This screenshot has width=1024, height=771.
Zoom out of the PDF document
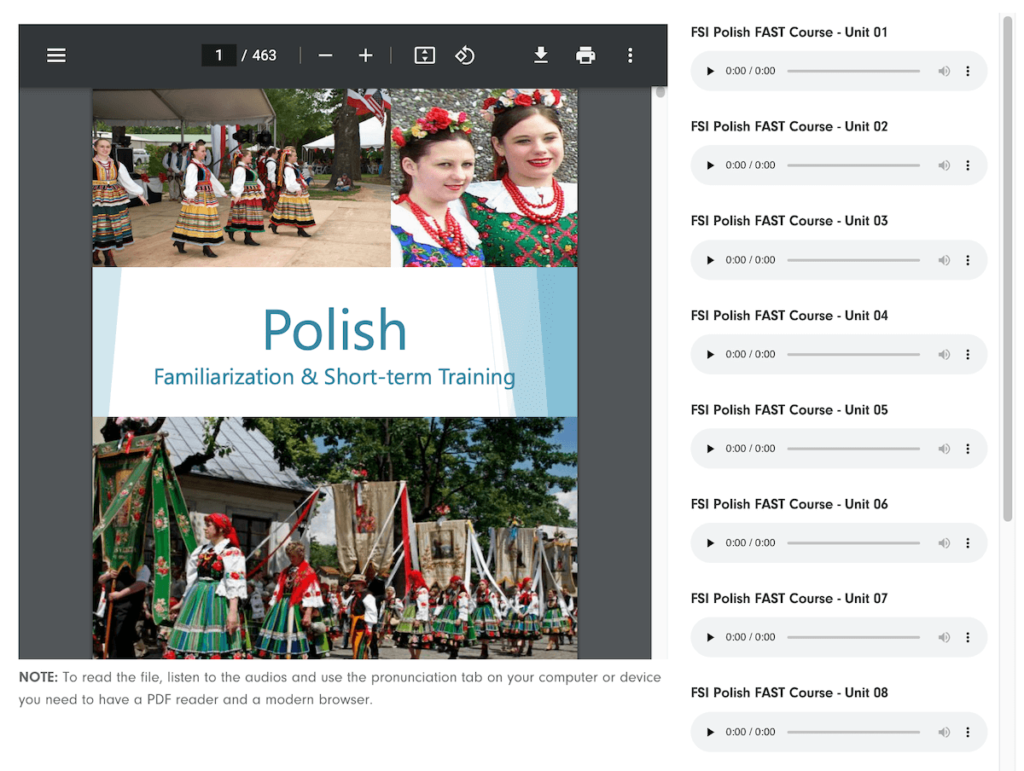(325, 55)
